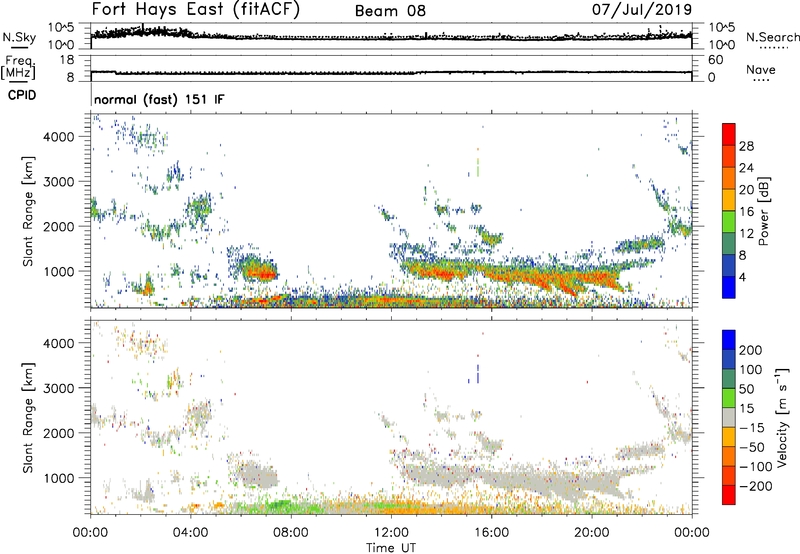Click the 'N.Search' legend label
The image size is (800, 554).
click(x=772, y=37)
